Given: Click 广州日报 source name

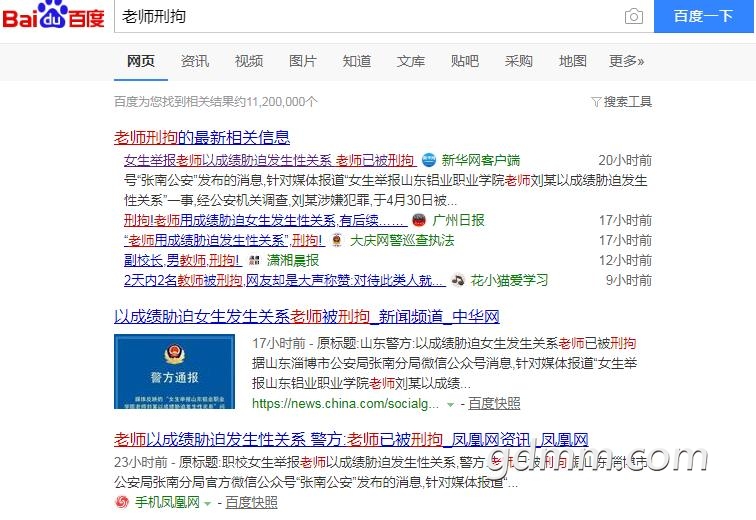Looking at the screenshot, I should pos(459,220).
